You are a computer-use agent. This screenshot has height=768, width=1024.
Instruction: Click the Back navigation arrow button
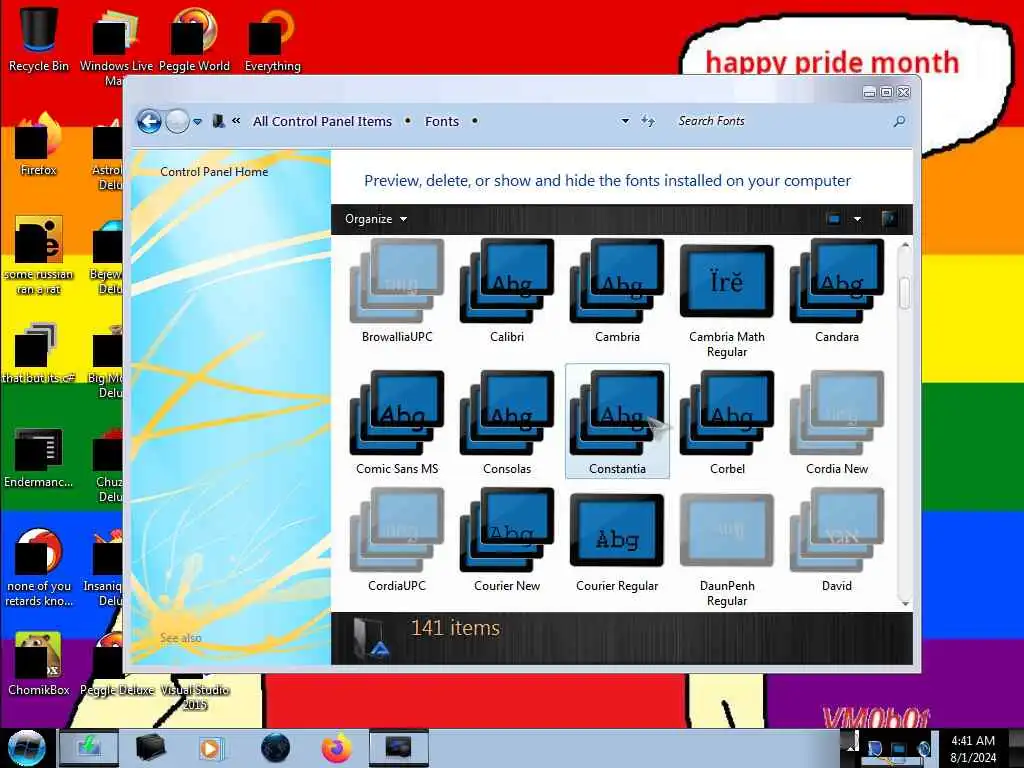(x=149, y=121)
